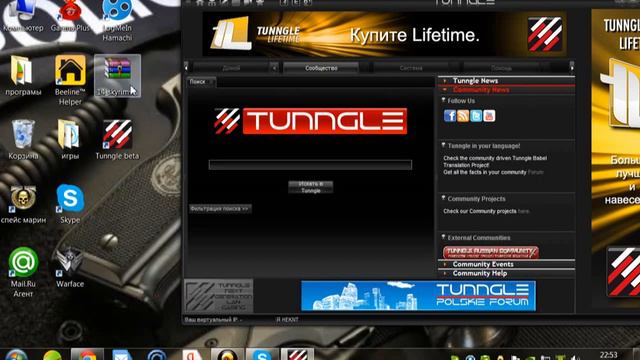The width and height of the screenshot is (640, 360).
Task: Switch to the Сообщество tab
Action: (321, 68)
